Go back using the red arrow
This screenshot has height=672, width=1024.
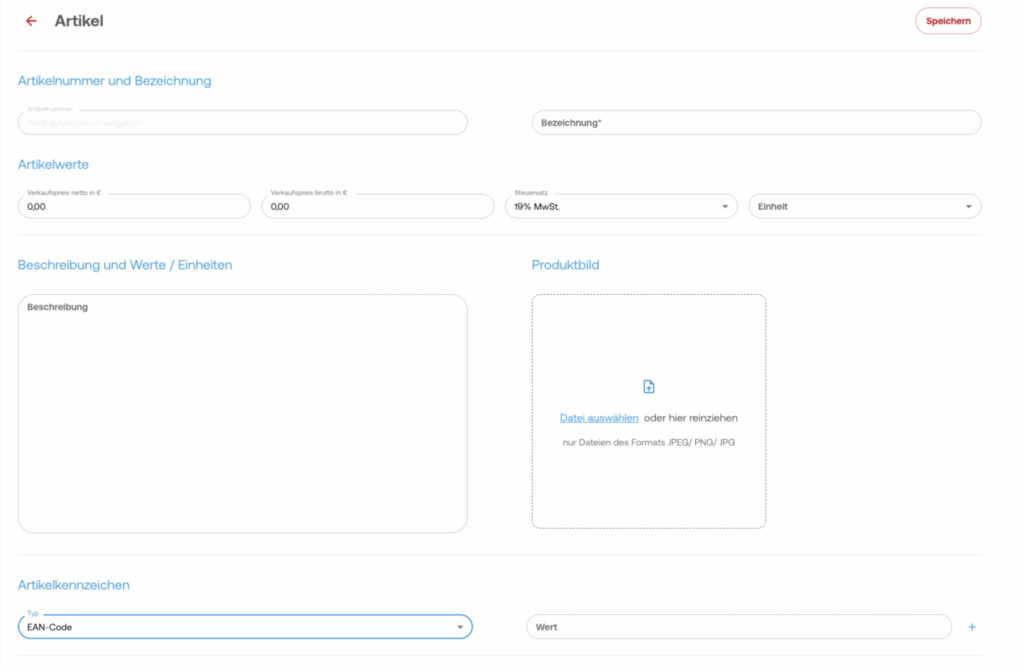pyautogui.click(x=31, y=21)
